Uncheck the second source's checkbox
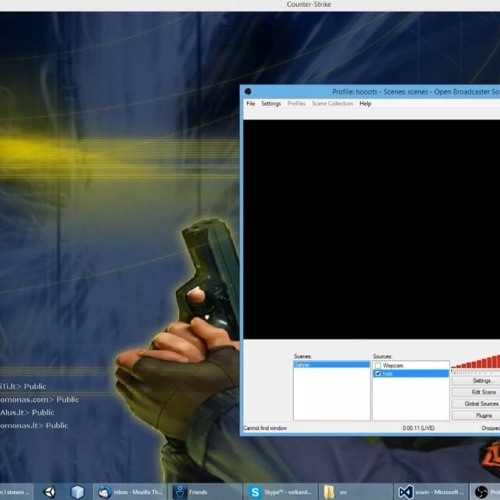Image resolution: width=500 pixels, height=500 pixels. click(378, 374)
